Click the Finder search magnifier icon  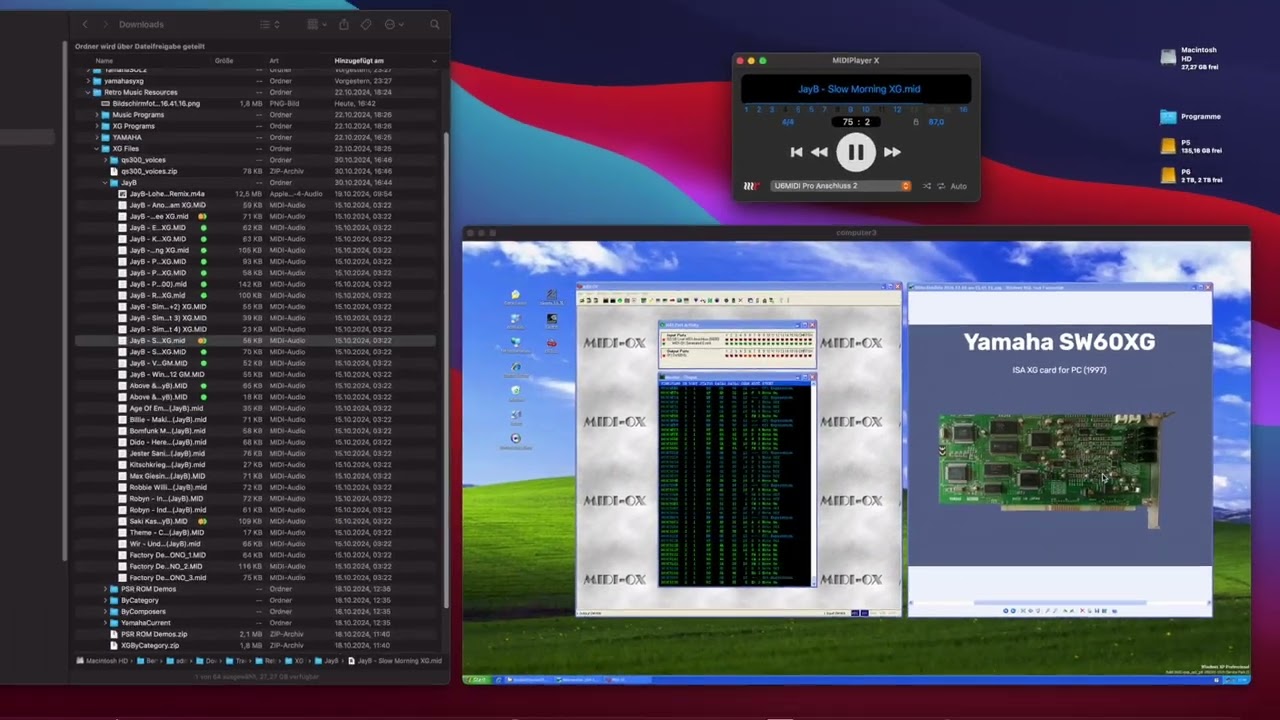pyautogui.click(x=434, y=24)
